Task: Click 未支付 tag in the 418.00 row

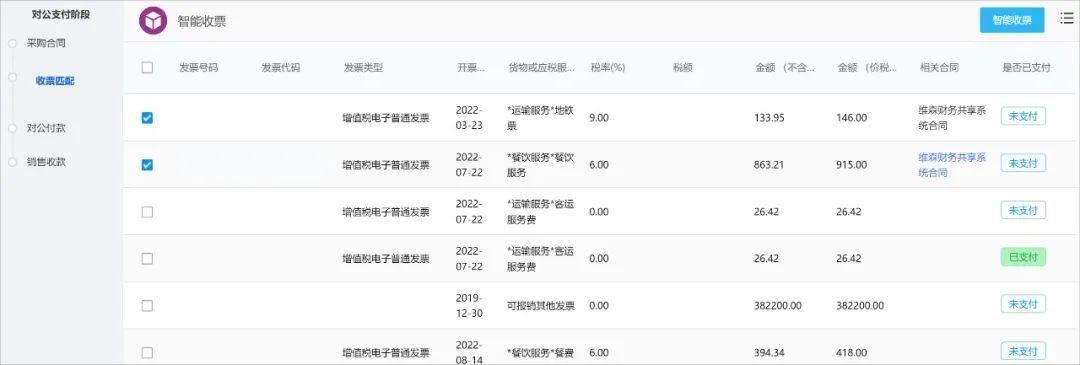Action: (x=1023, y=351)
